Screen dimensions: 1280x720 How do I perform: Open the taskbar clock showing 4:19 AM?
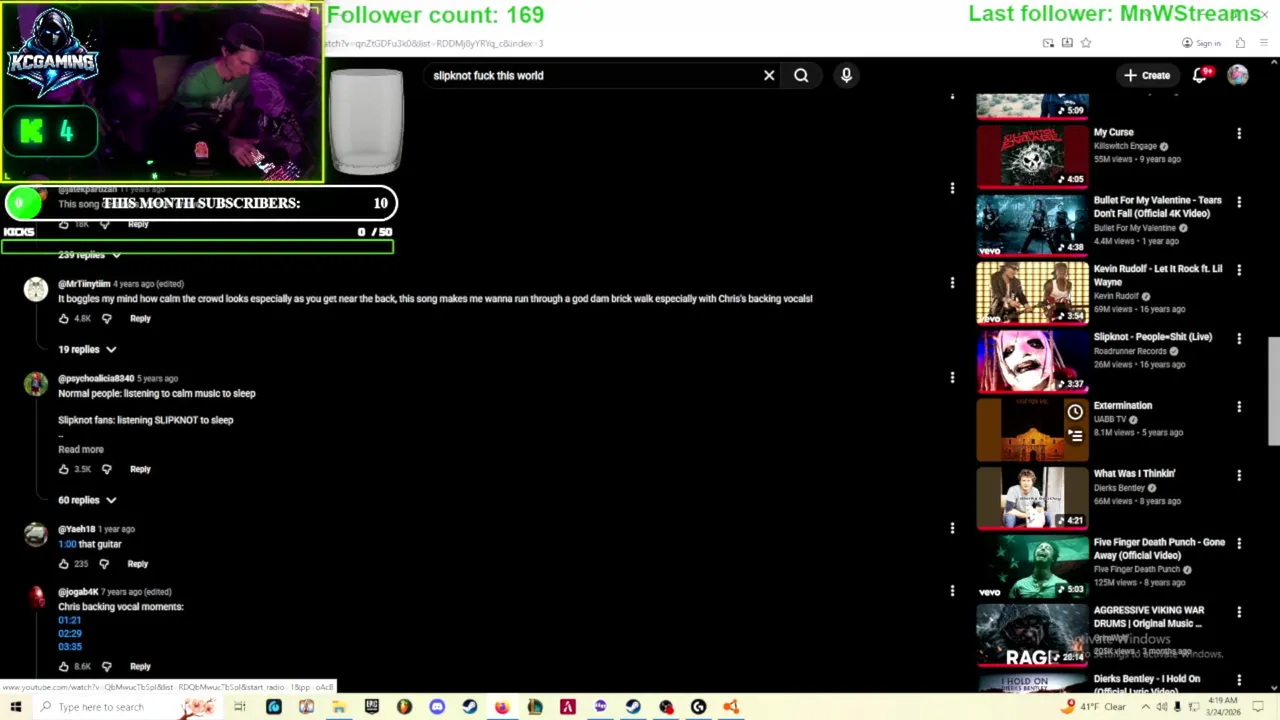point(1223,707)
